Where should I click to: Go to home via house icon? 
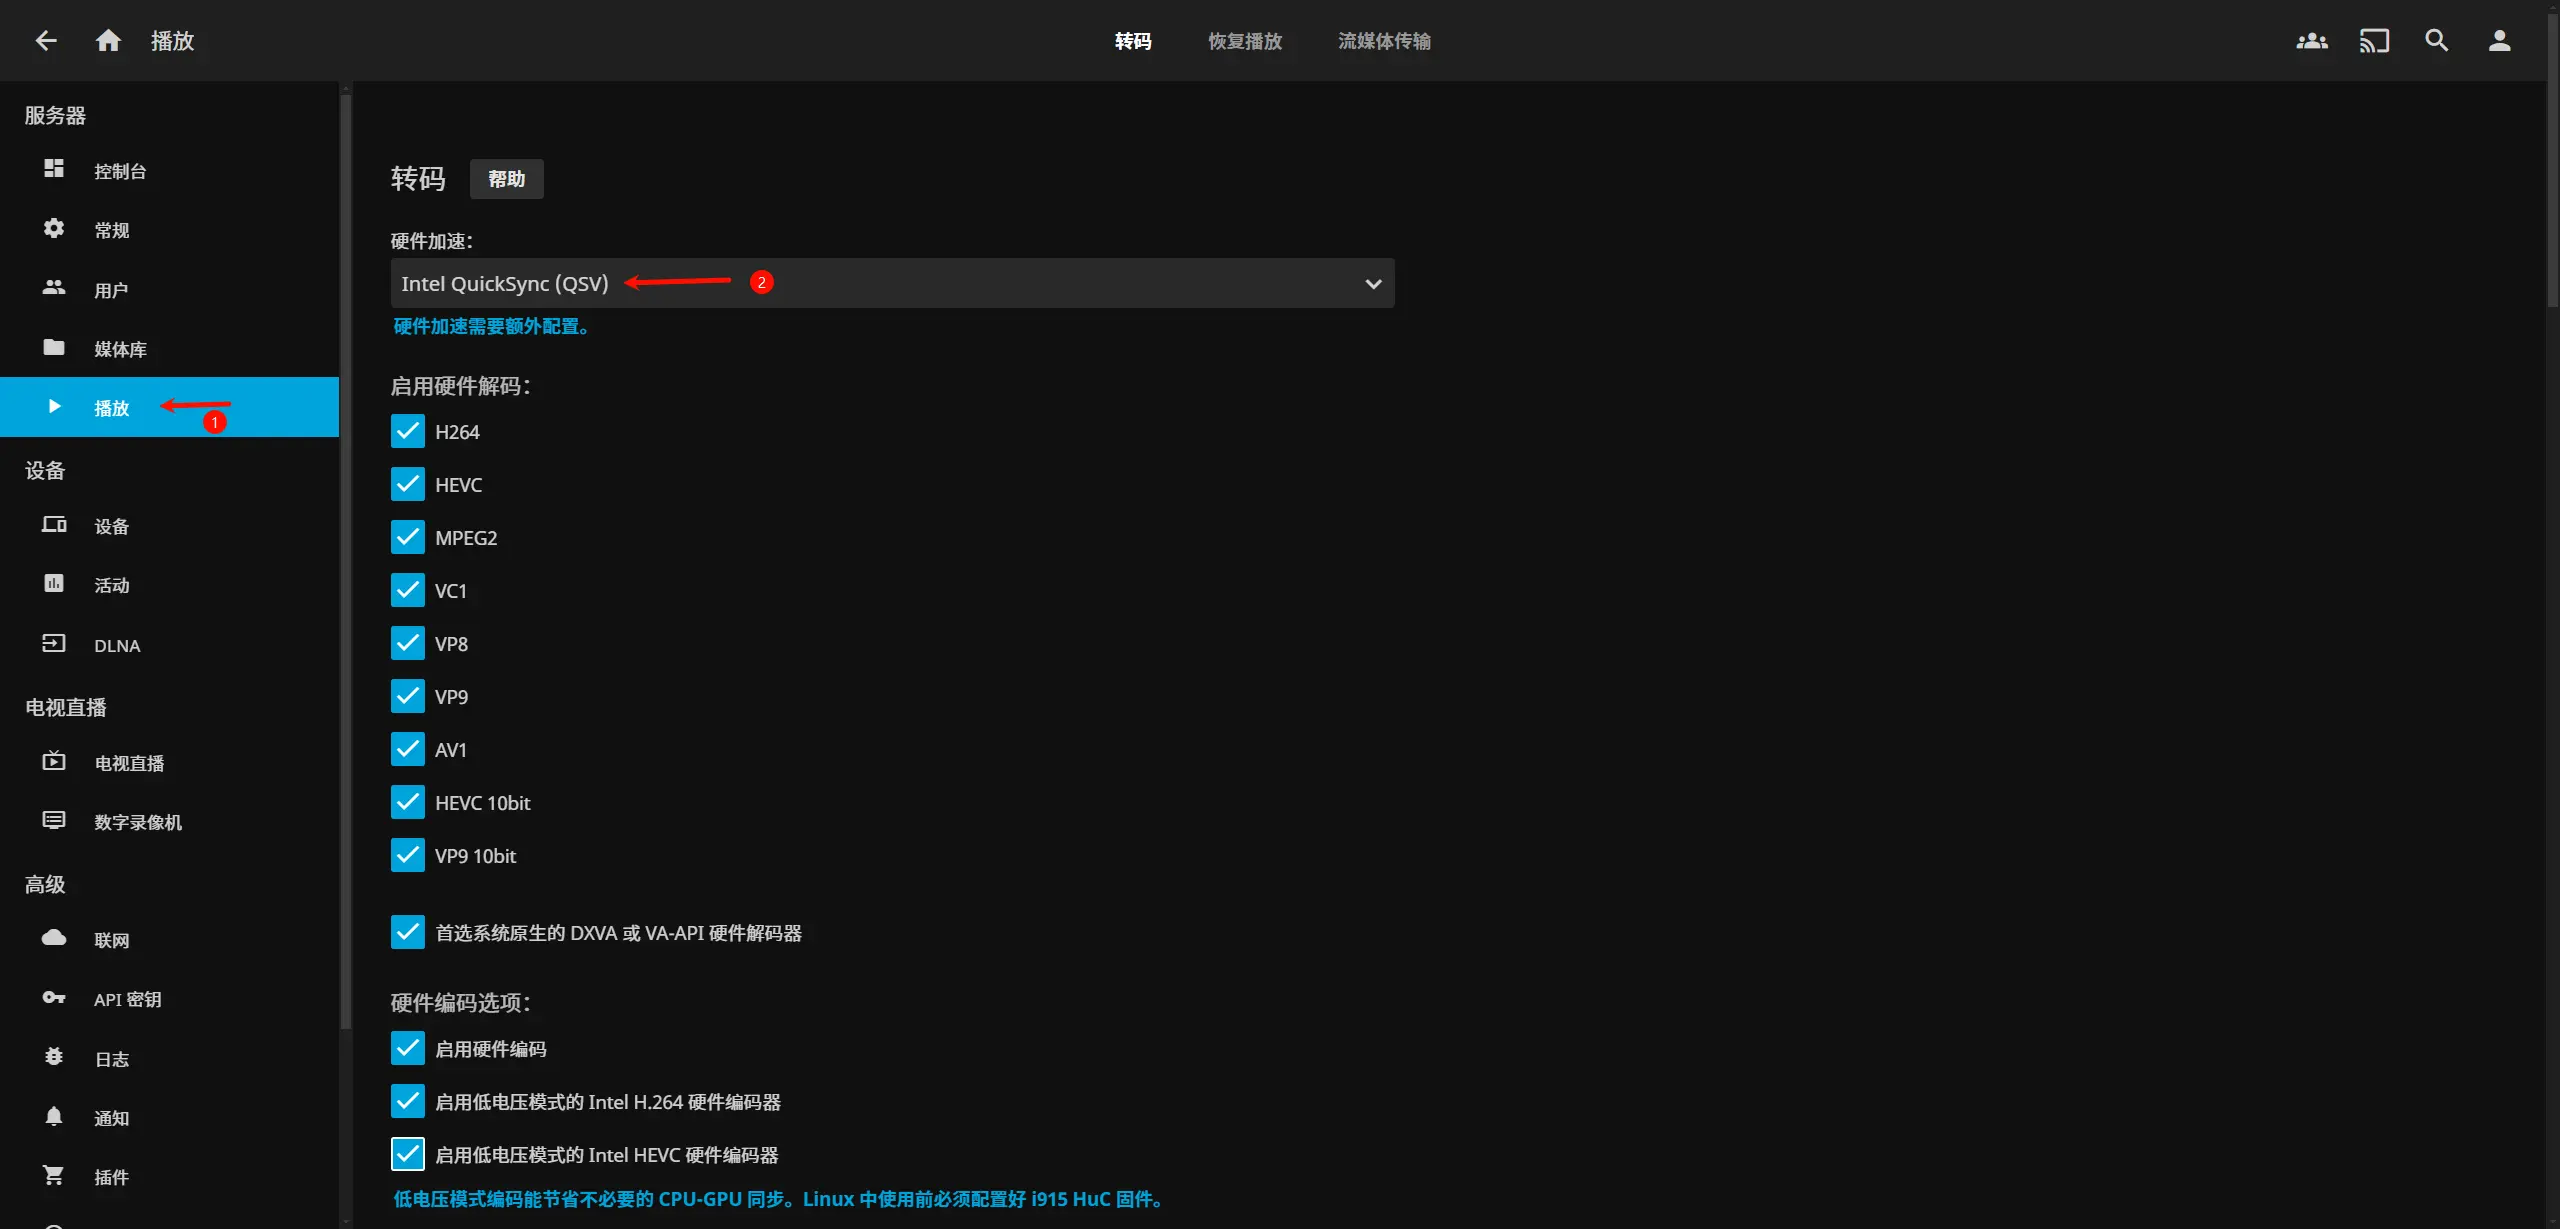coord(108,40)
